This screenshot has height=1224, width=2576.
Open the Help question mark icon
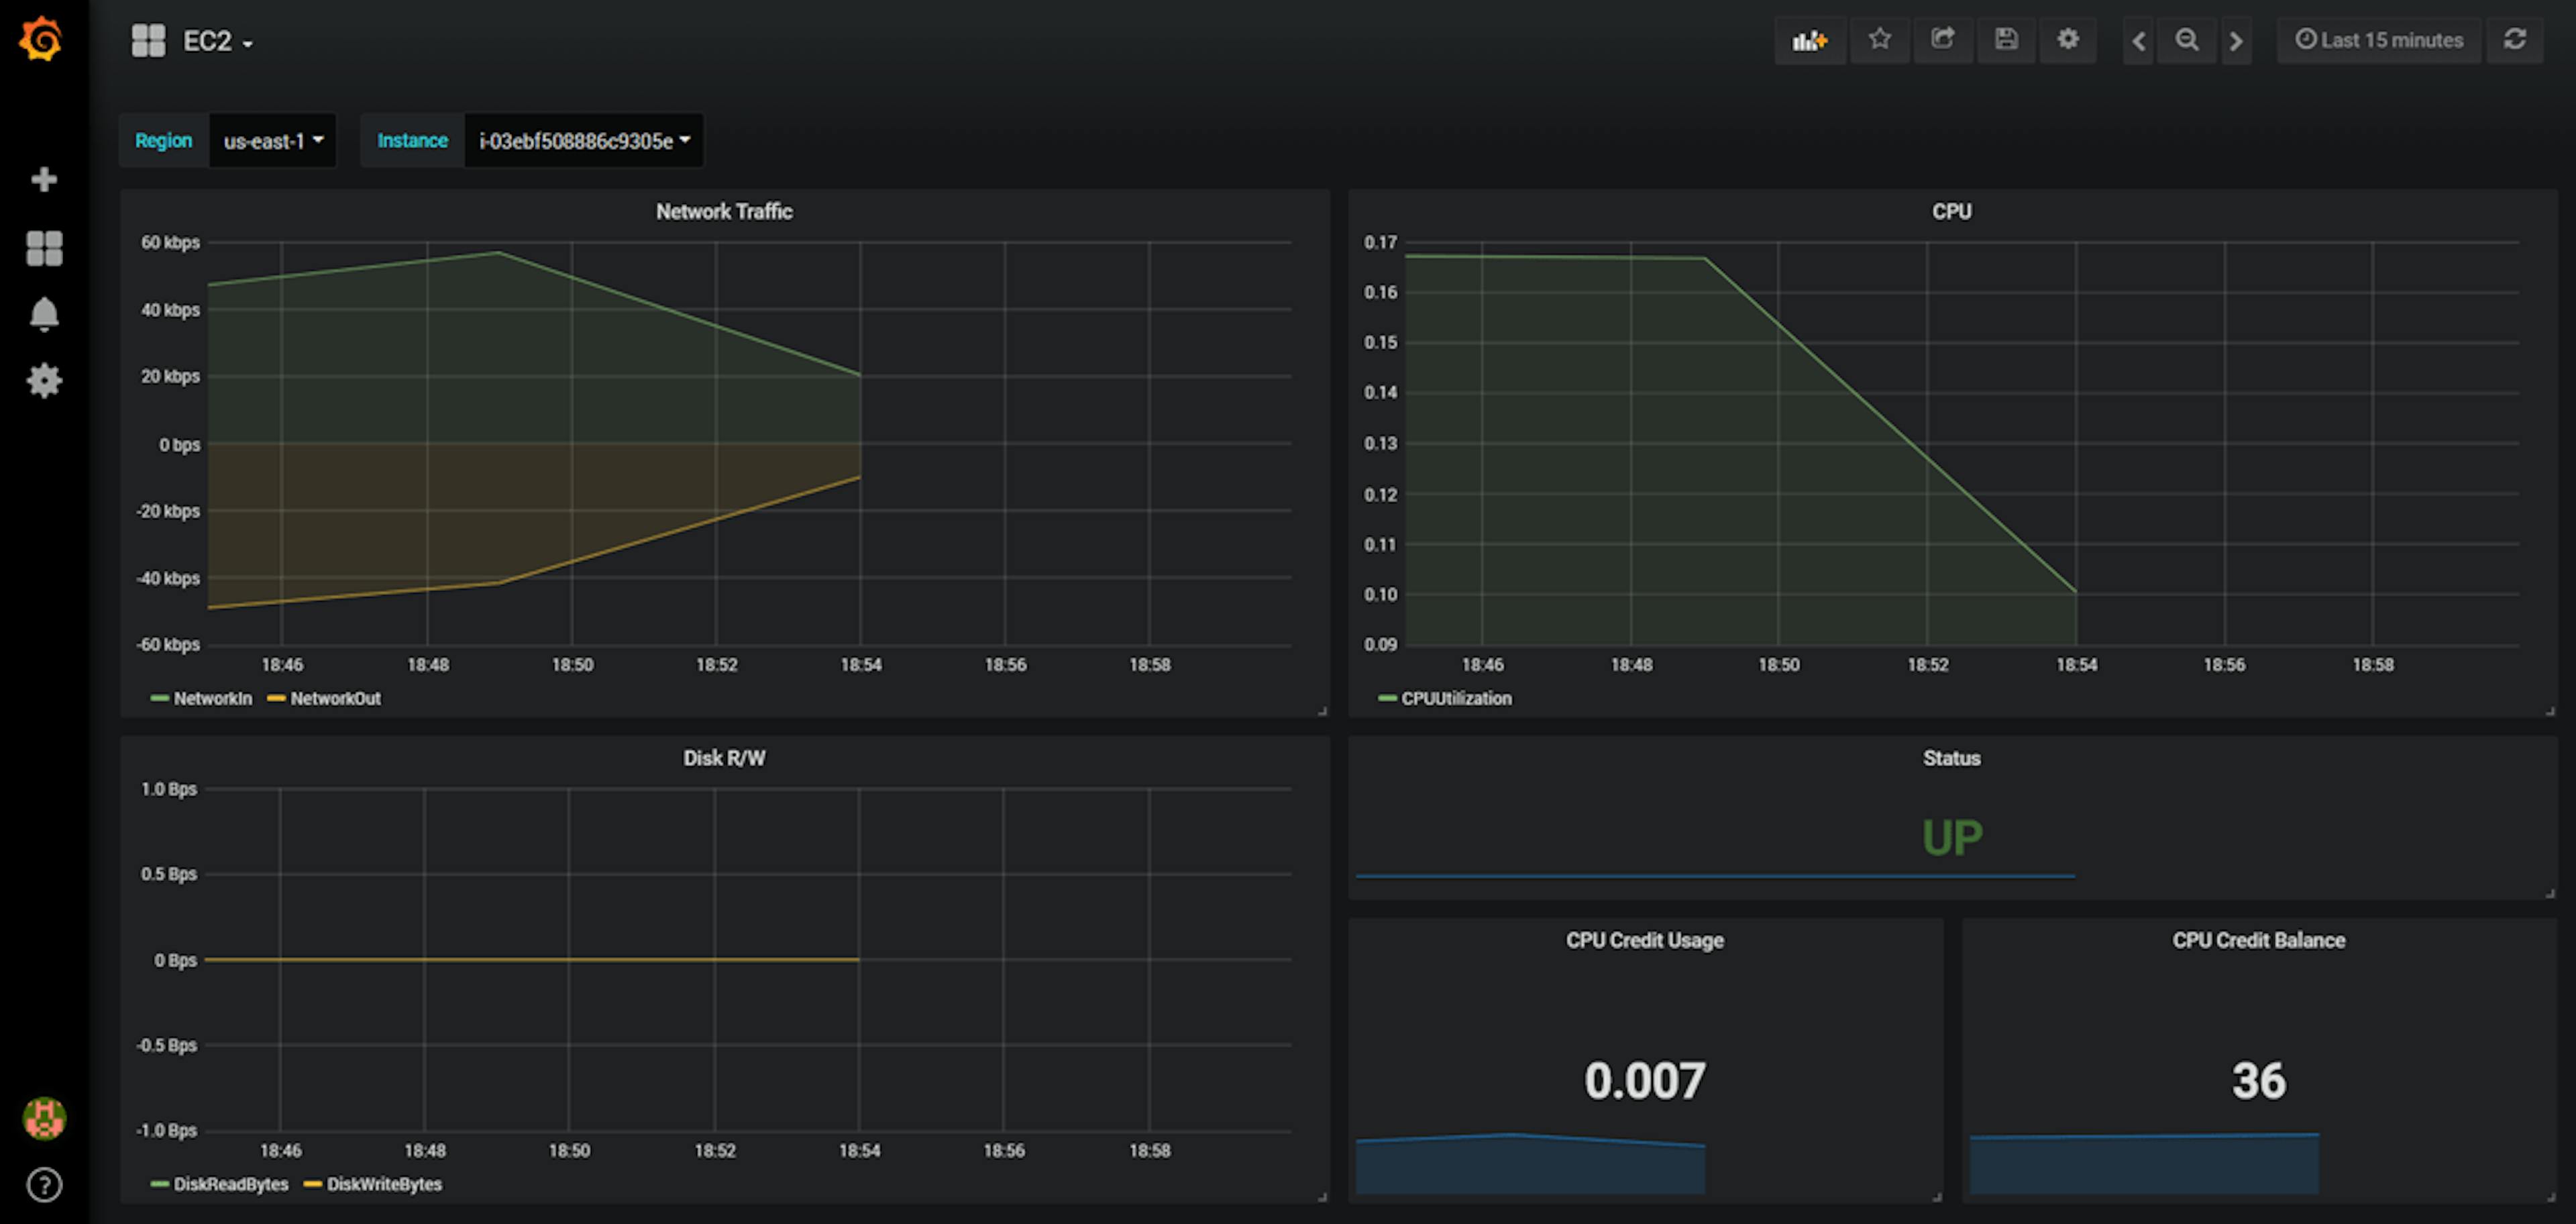coord(44,1185)
